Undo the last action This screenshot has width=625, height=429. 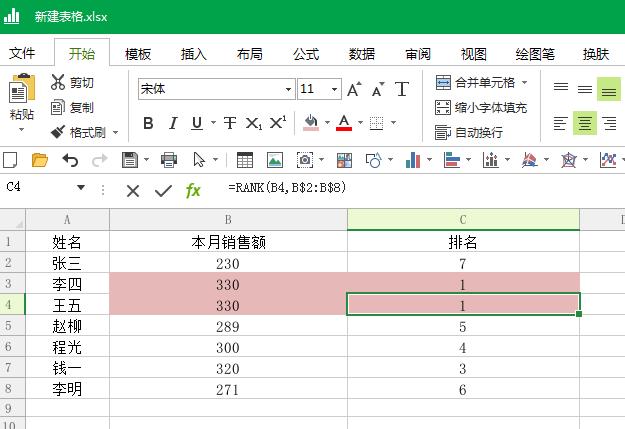70,160
